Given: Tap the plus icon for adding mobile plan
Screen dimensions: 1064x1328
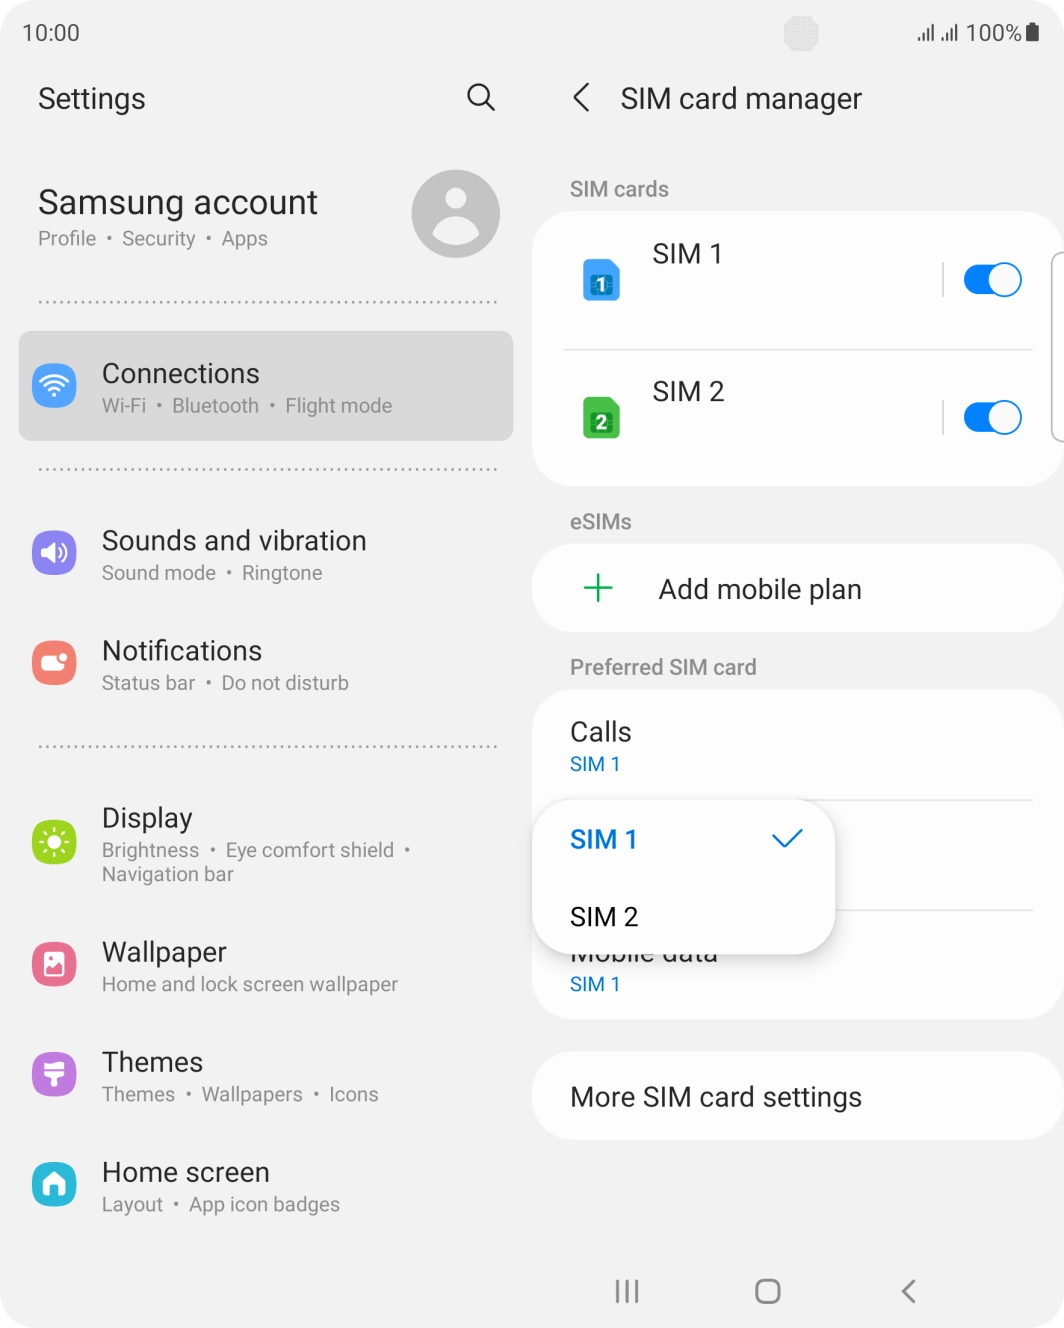Looking at the screenshot, I should click(598, 588).
